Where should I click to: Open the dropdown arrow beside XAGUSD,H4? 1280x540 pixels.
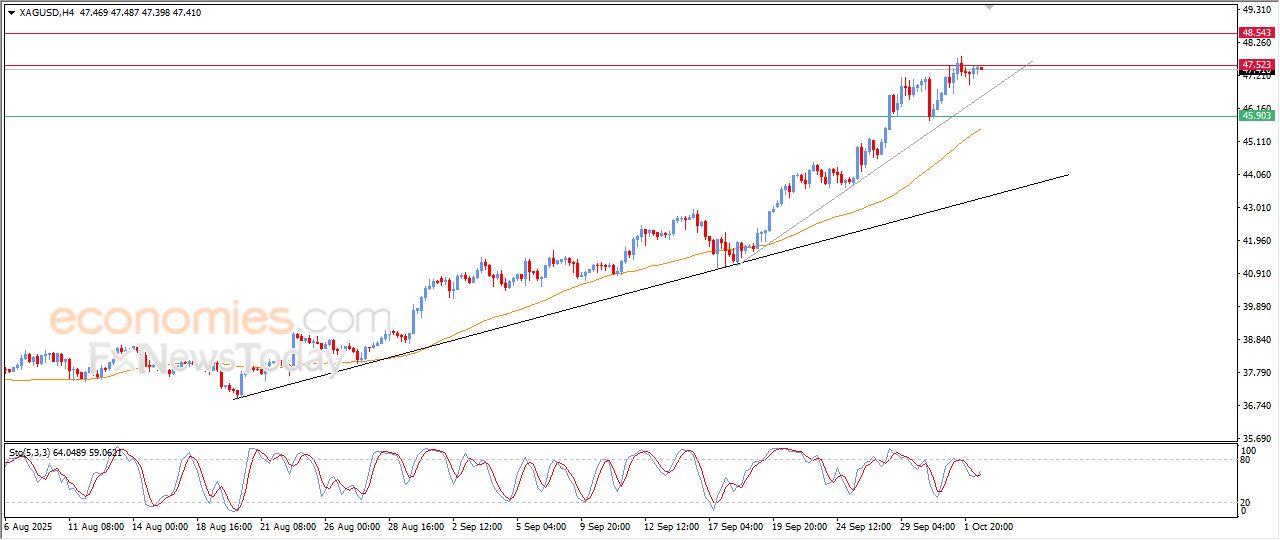coord(11,13)
